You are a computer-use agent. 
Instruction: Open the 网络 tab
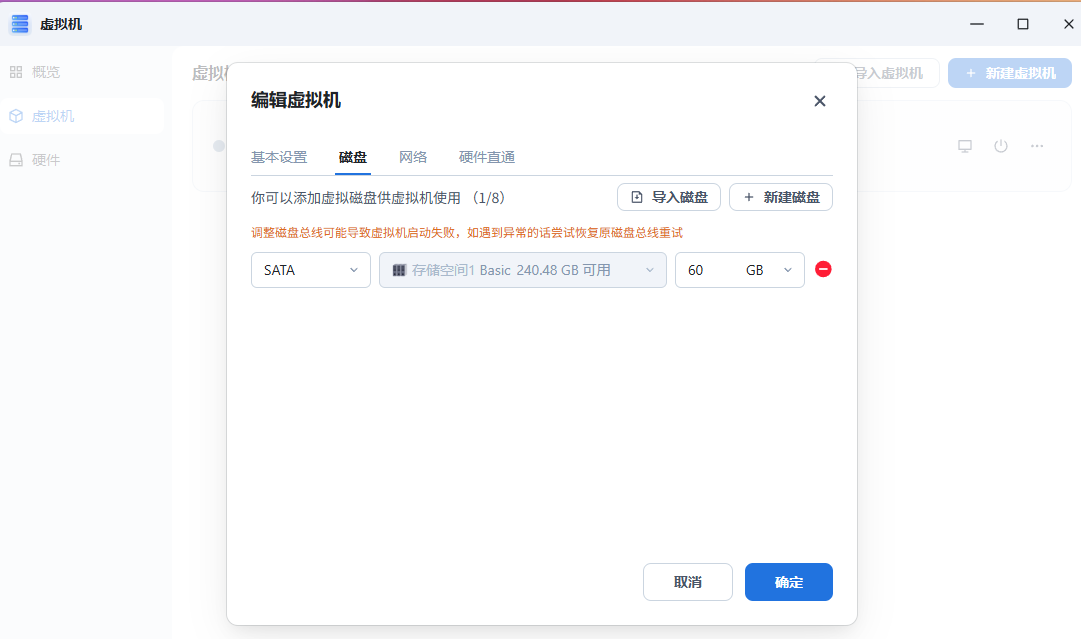tap(412, 157)
